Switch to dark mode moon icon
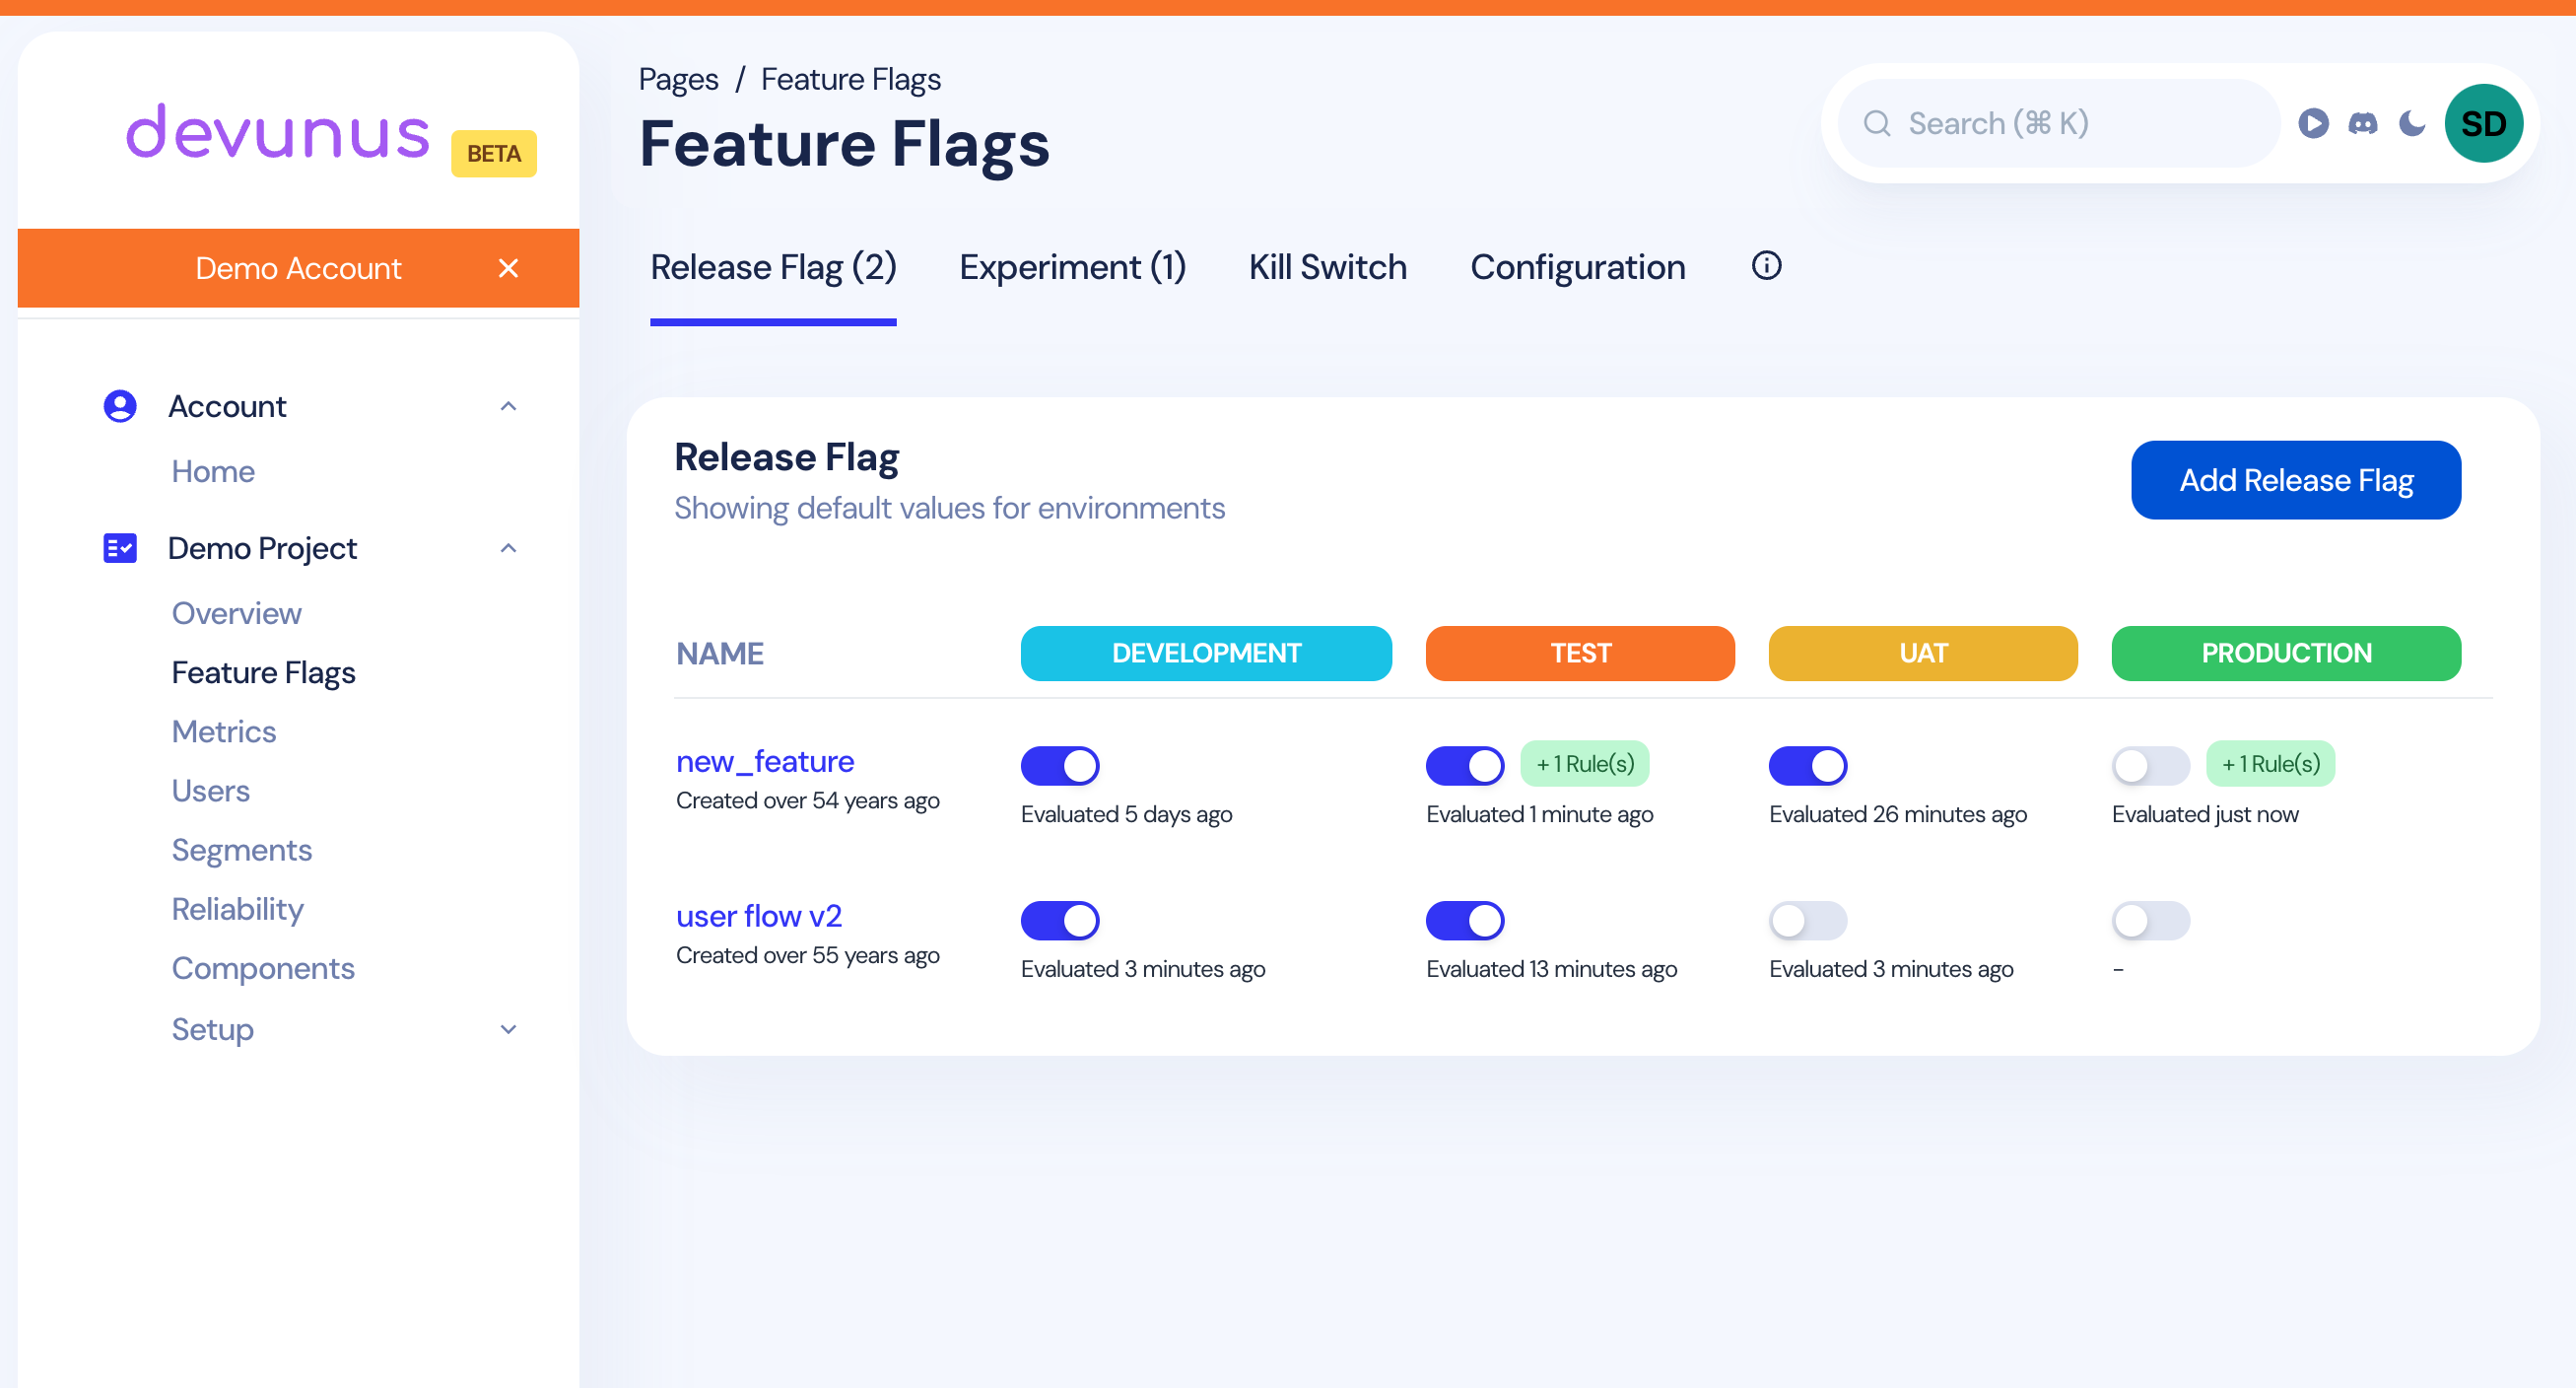This screenshot has width=2576, height=1388. [x=2412, y=123]
